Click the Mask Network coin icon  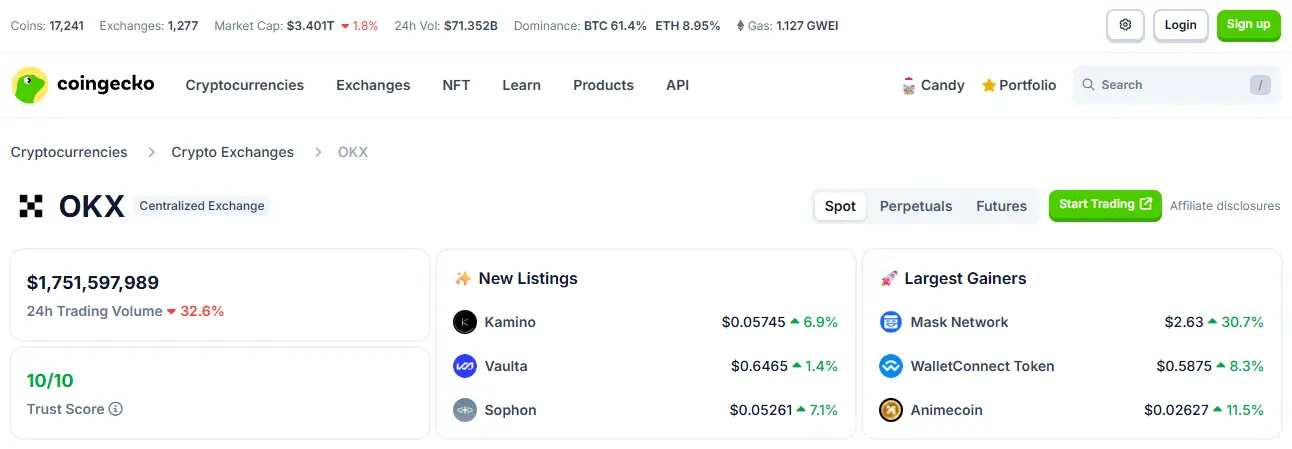coord(891,322)
